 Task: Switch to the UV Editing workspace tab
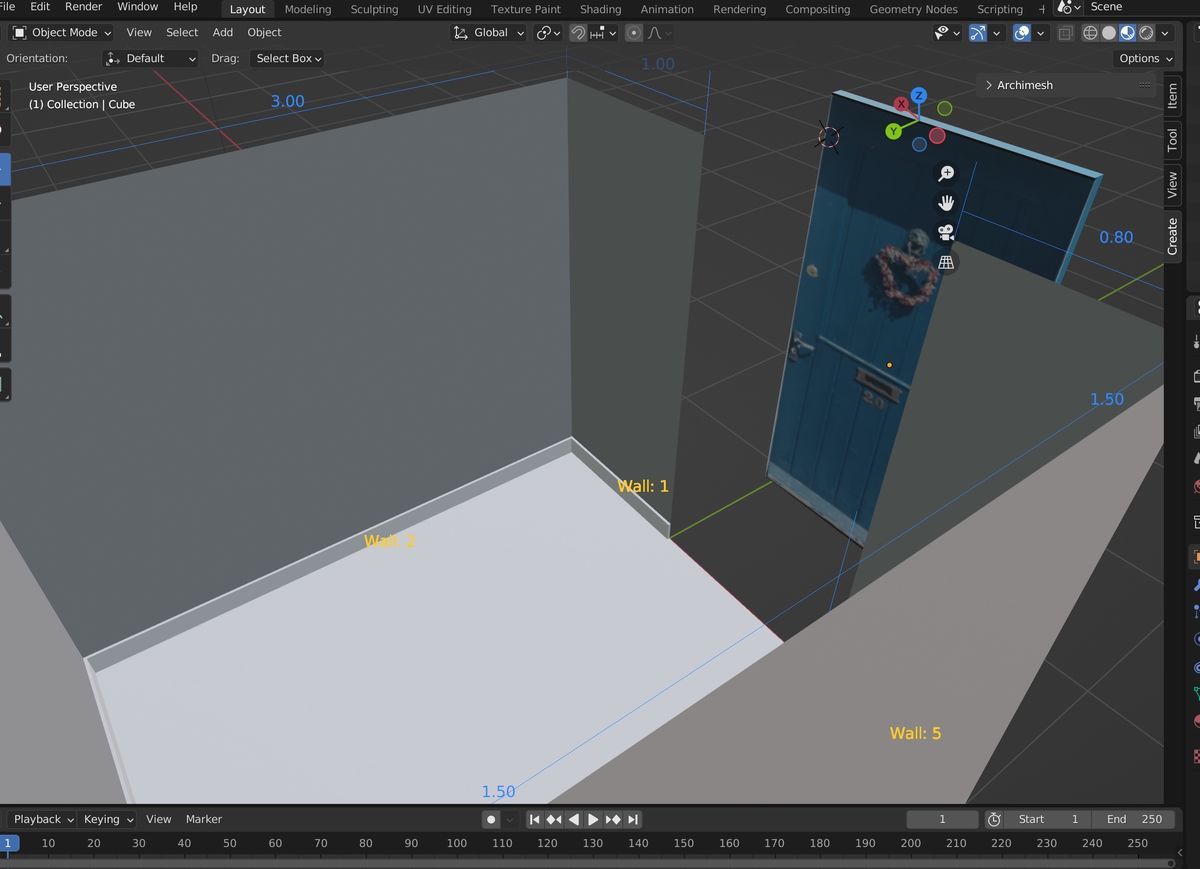coord(445,9)
